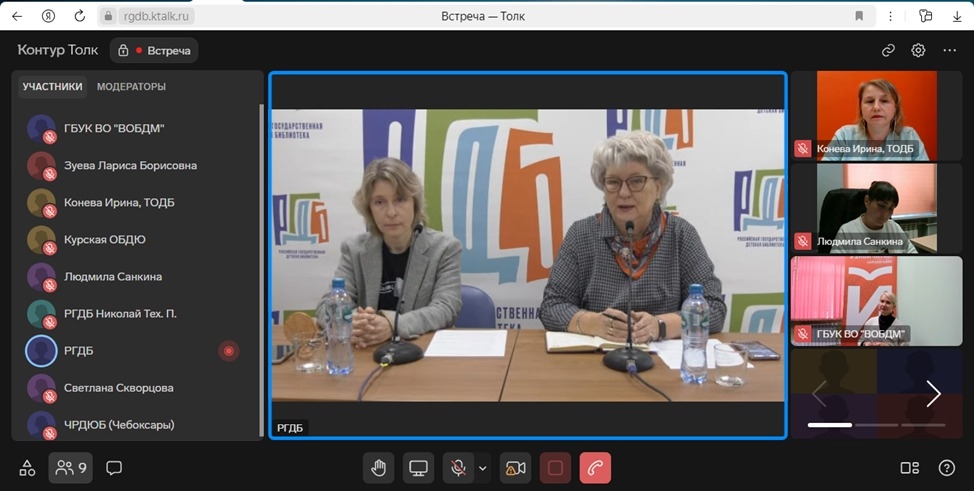This screenshot has width=974, height=491.
Task: Raise hand in the meeting
Action: [379, 468]
